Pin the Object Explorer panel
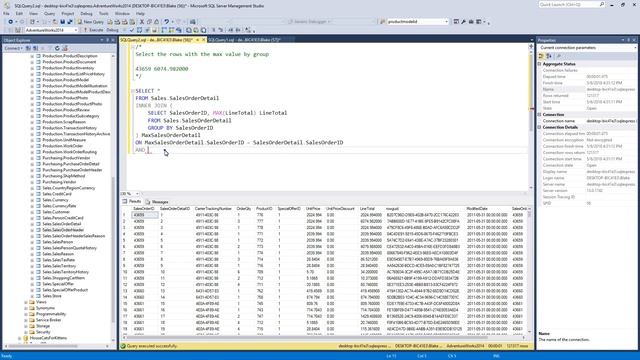The image size is (640, 360). tap(107, 40)
